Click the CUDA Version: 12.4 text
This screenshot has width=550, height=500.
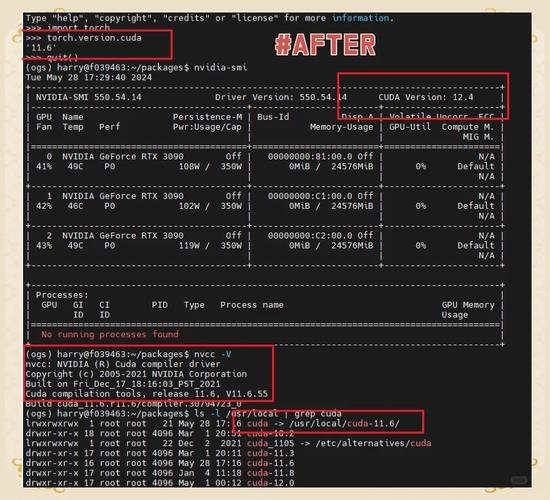(x=425, y=97)
